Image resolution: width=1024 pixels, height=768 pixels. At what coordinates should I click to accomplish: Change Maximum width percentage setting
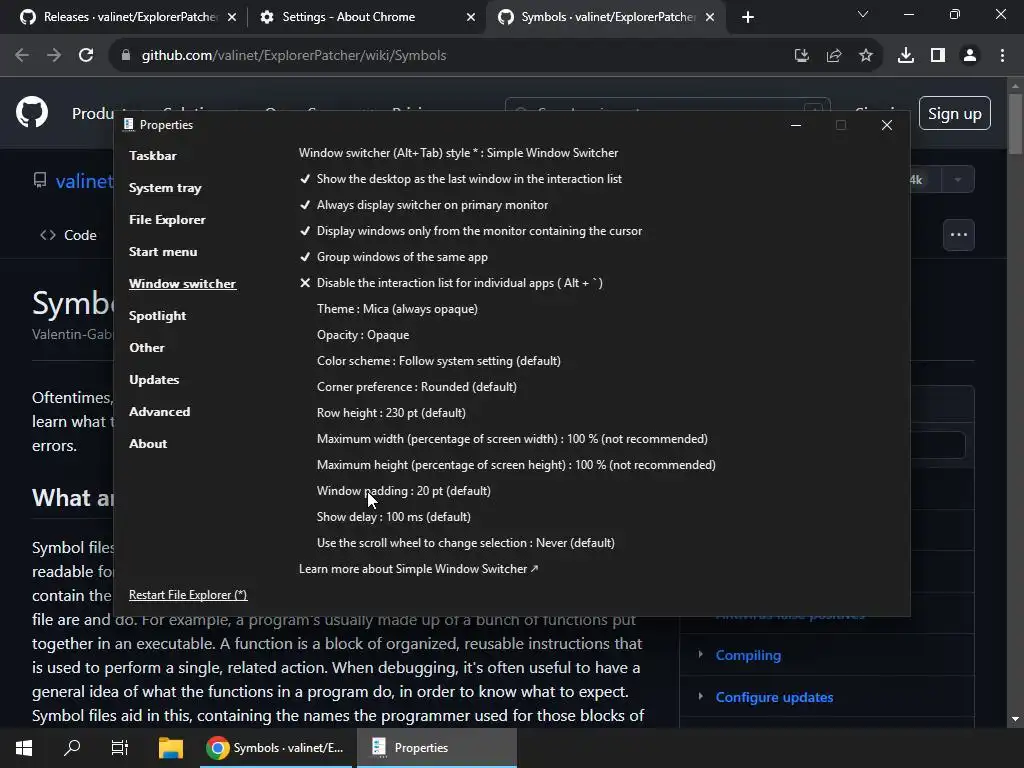[x=512, y=439]
